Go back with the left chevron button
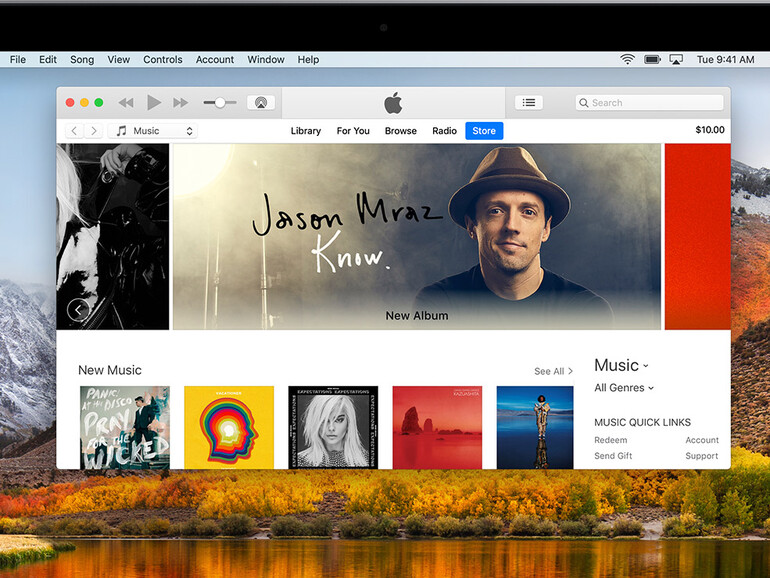This screenshot has height=578, width=770. [x=74, y=131]
